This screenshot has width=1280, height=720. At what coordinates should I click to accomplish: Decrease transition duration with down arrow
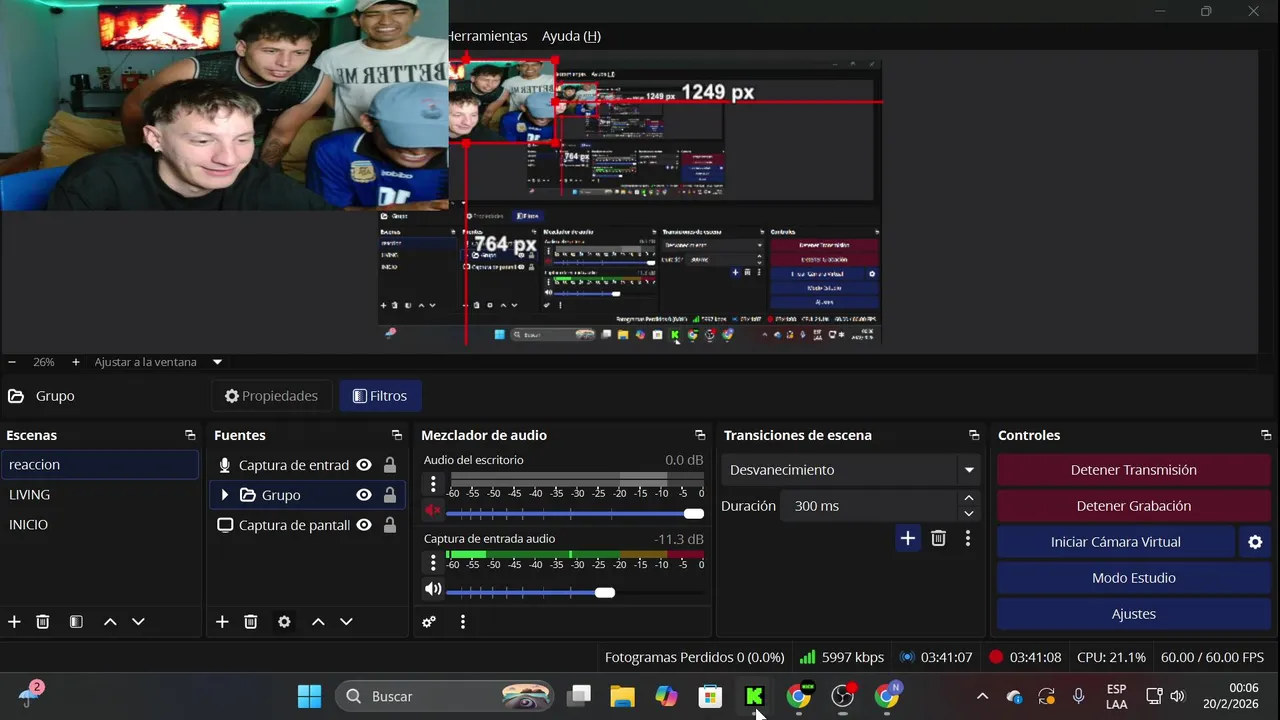click(968, 514)
